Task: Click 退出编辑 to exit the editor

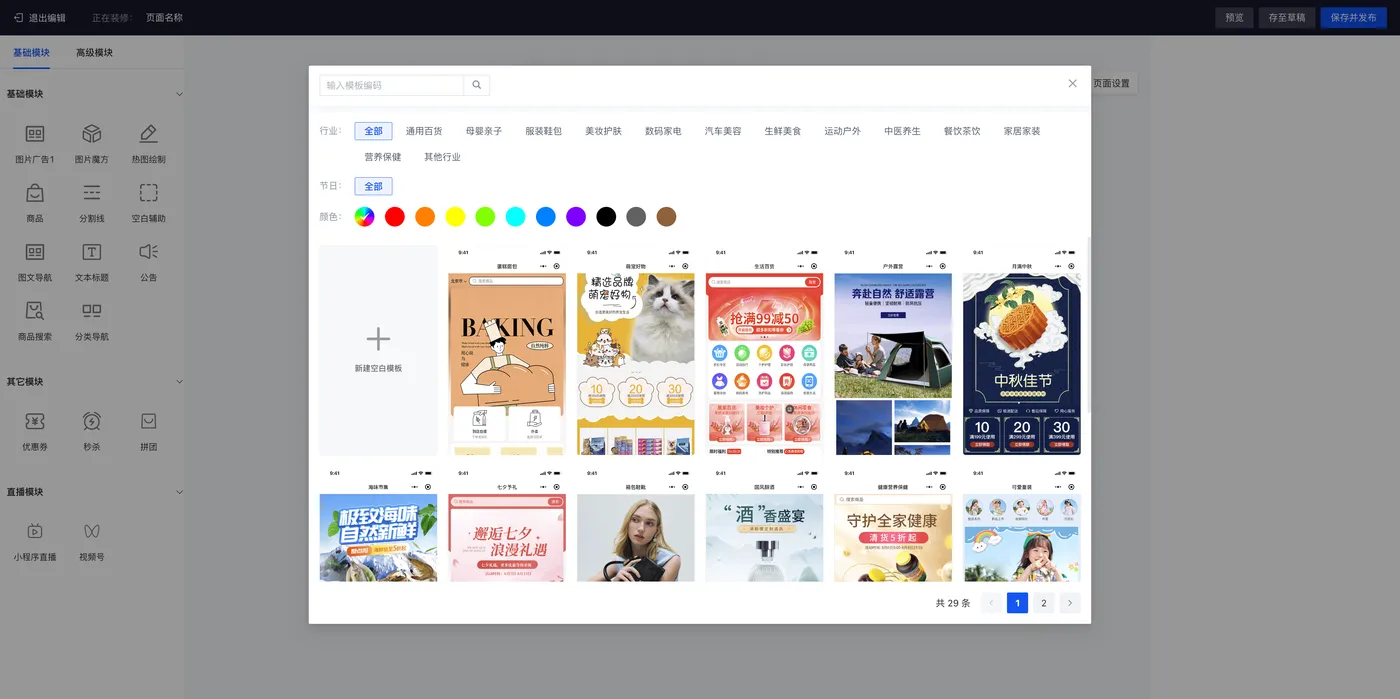Action: pos(40,18)
